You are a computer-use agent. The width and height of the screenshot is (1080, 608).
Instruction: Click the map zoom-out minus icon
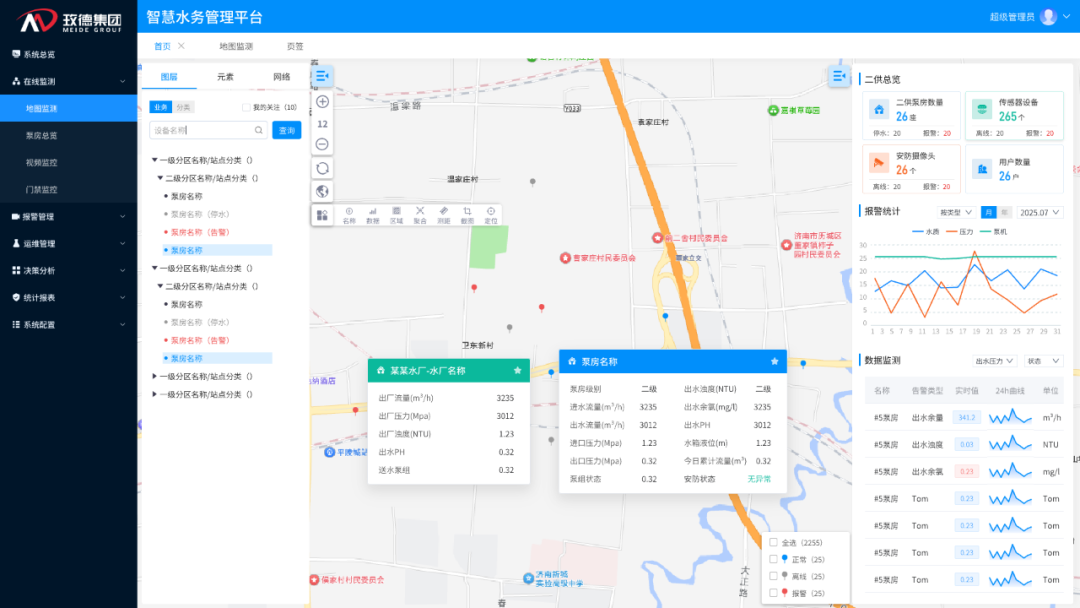[x=322, y=144]
